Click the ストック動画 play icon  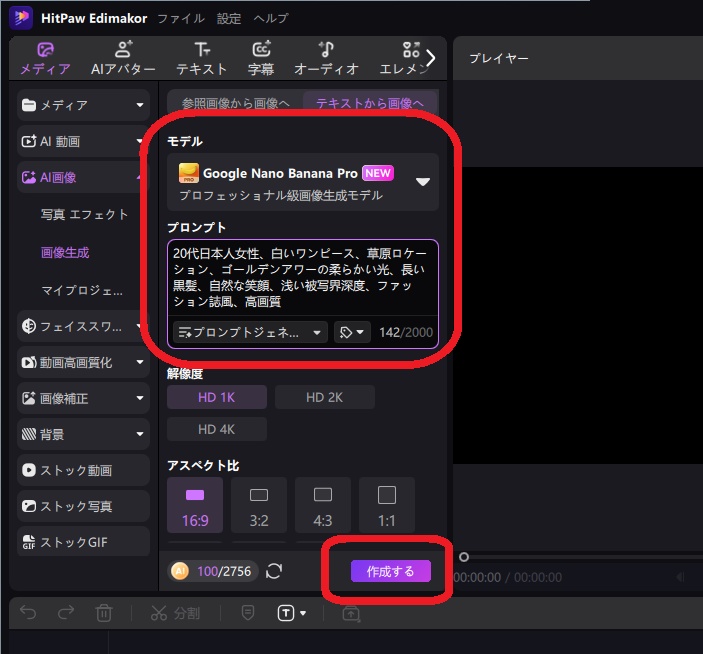tap(29, 470)
